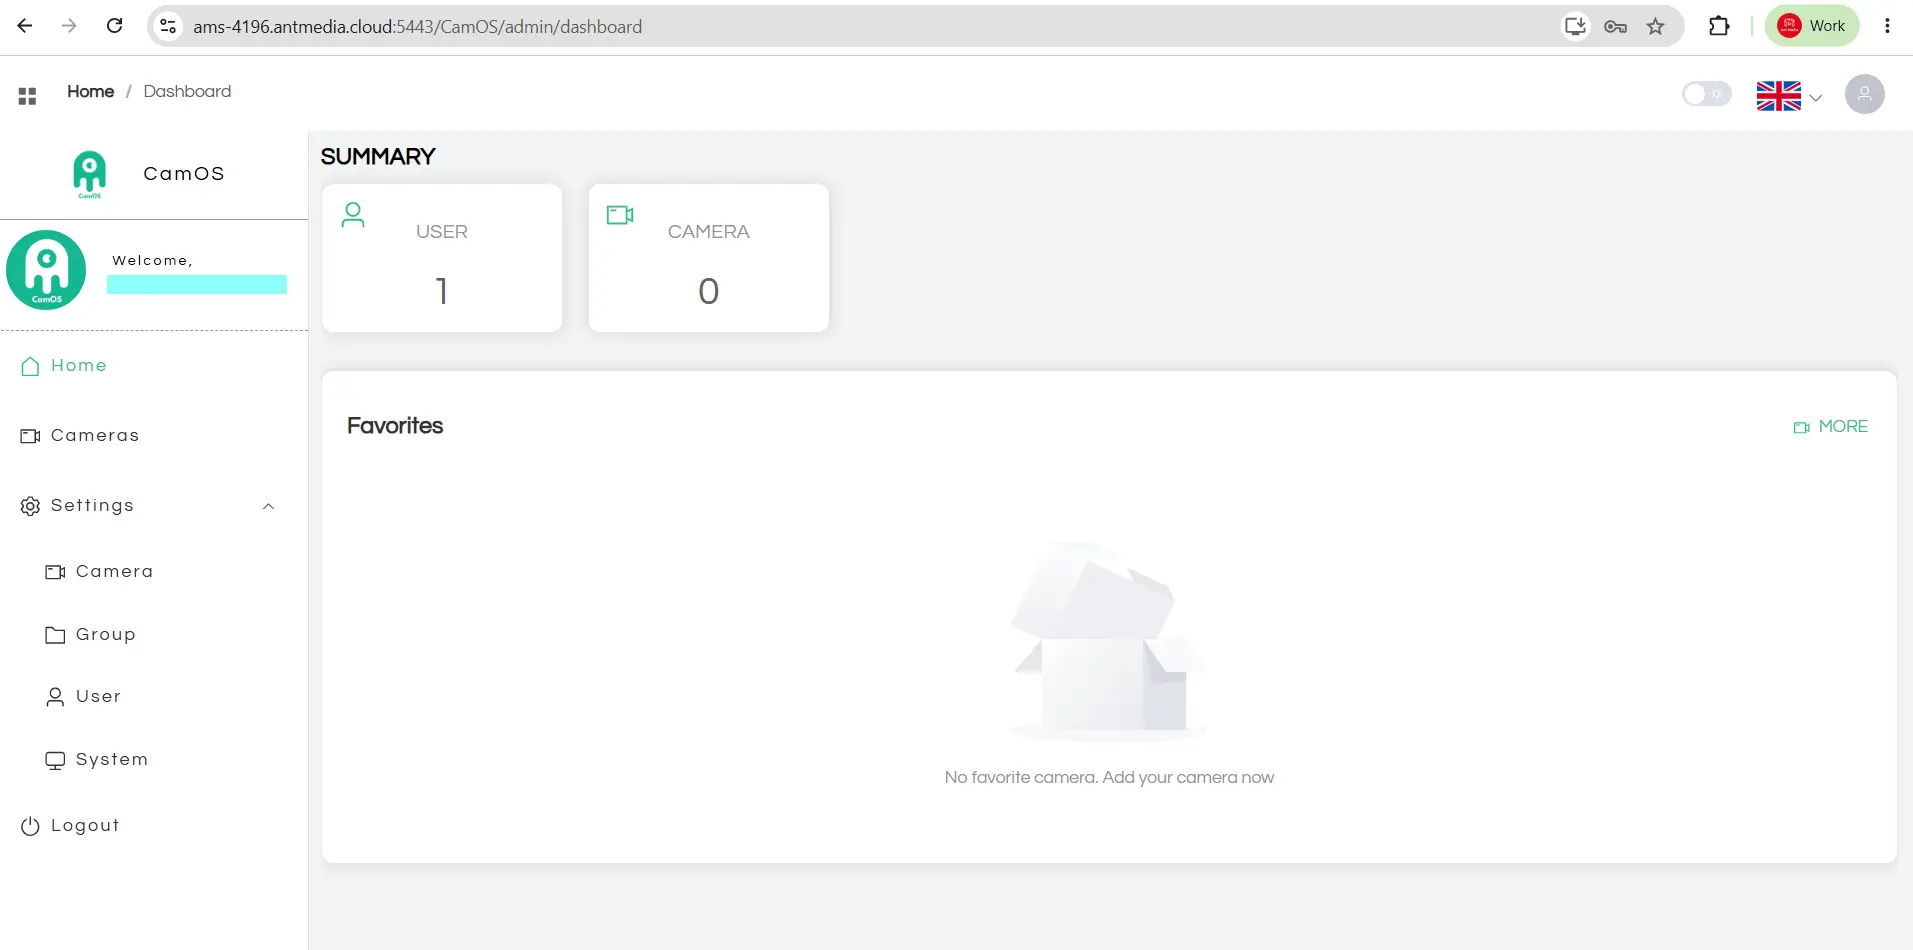The width and height of the screenshot is (1913, 950).
Task: Click the browser back arrow
Action: (25, 26)
